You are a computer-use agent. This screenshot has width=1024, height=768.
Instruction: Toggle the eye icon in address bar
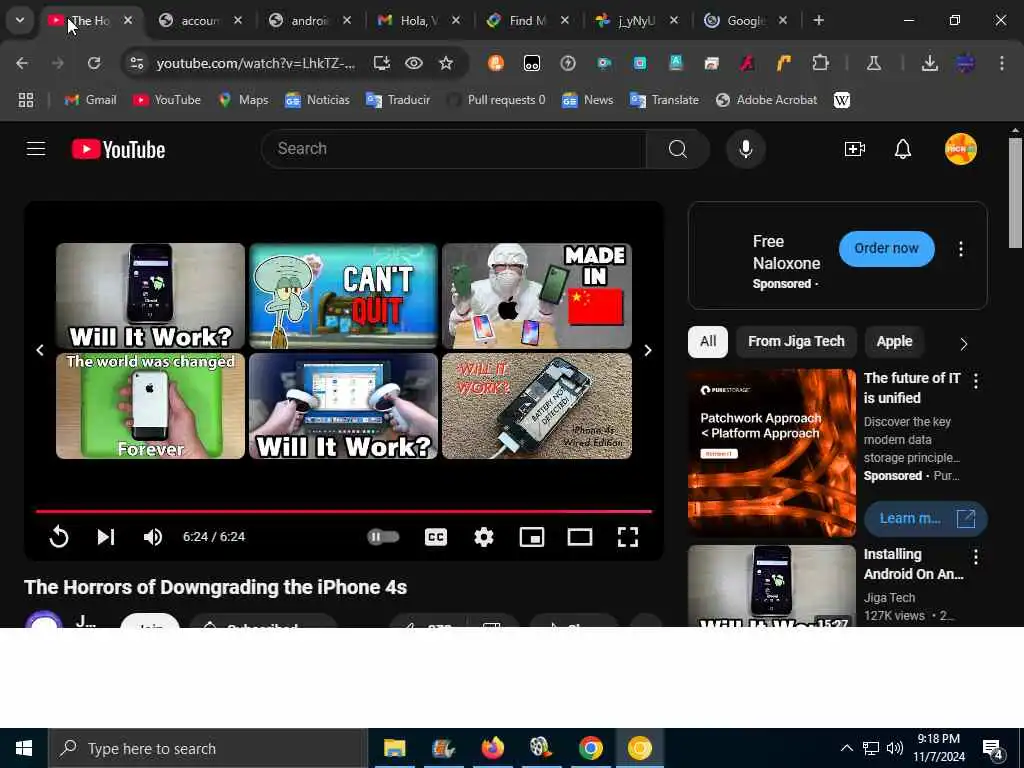413,63
